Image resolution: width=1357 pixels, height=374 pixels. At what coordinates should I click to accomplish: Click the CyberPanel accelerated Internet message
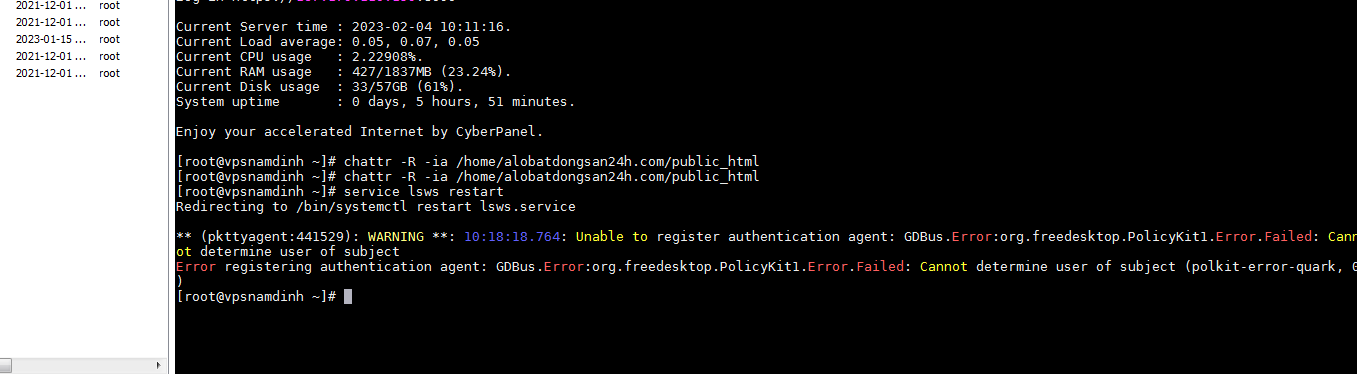359,132
